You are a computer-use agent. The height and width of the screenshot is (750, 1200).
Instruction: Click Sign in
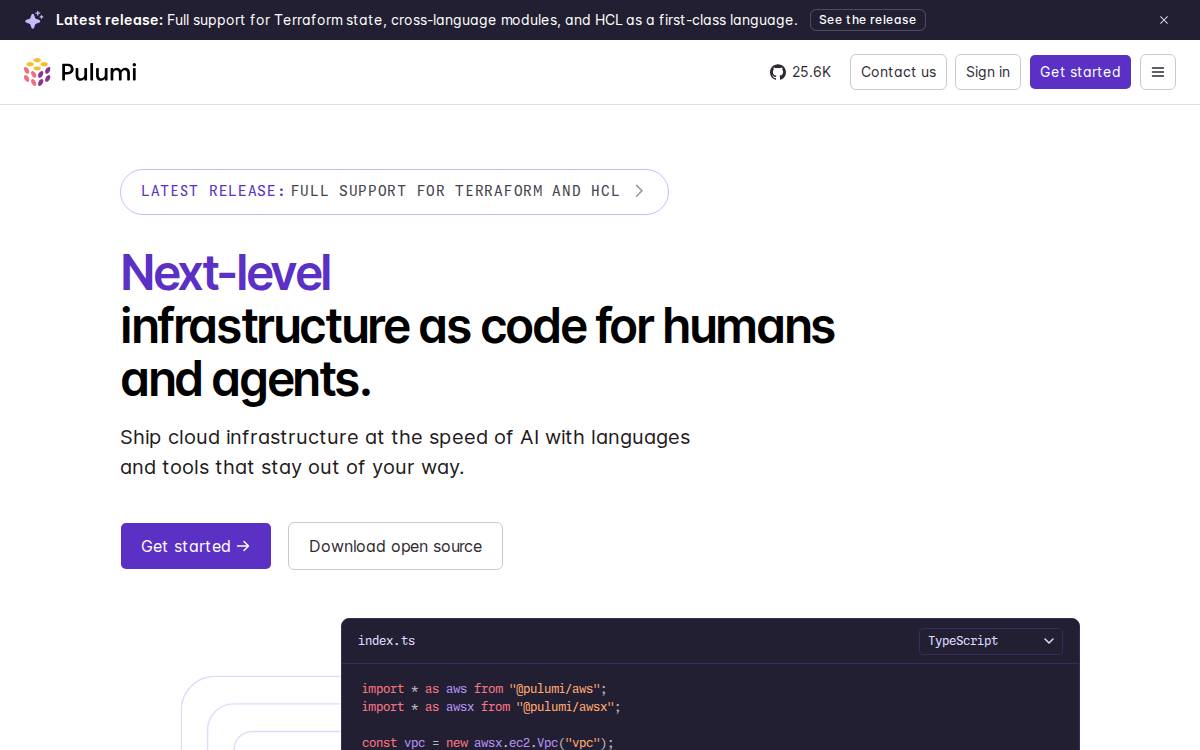[988, 72]
